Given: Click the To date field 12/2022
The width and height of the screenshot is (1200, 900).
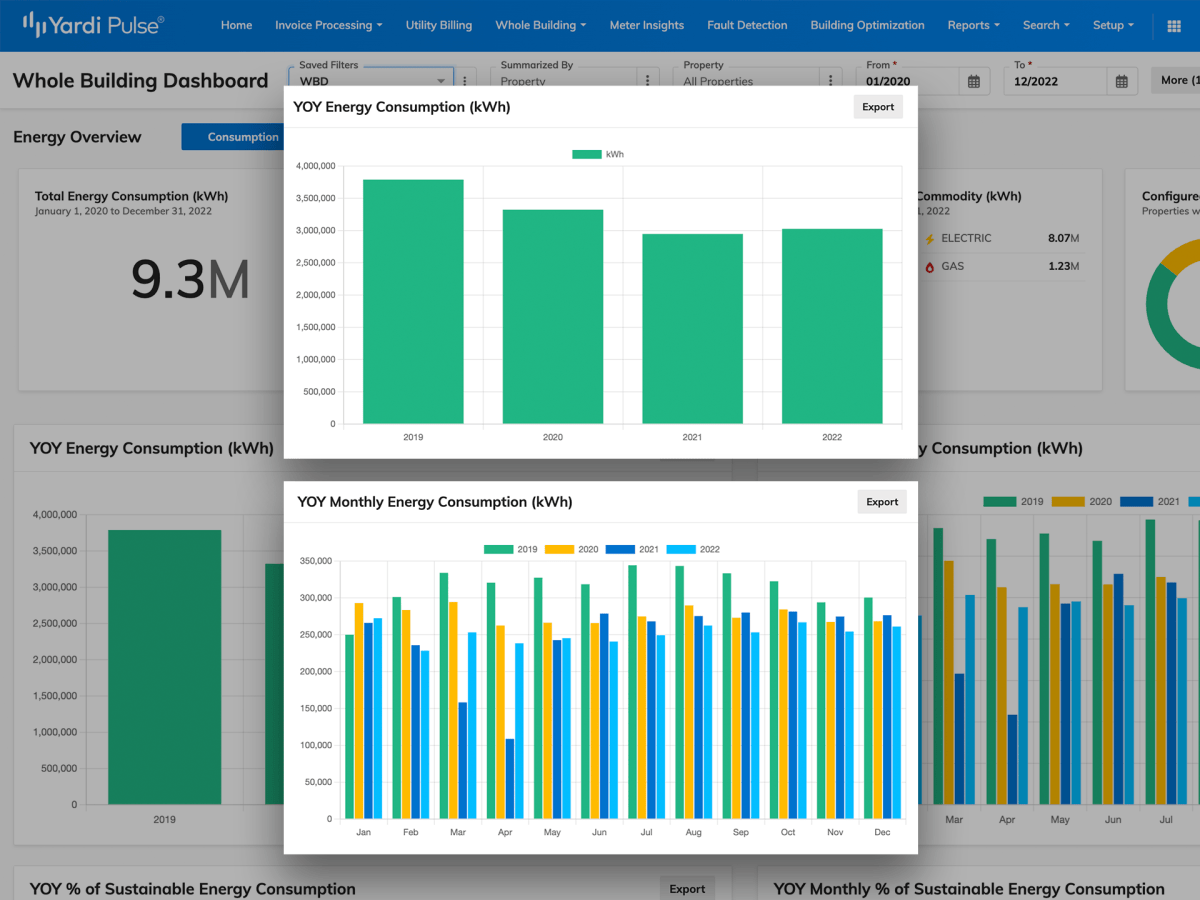Looking at the screenshot, I should click(1056, 82).
